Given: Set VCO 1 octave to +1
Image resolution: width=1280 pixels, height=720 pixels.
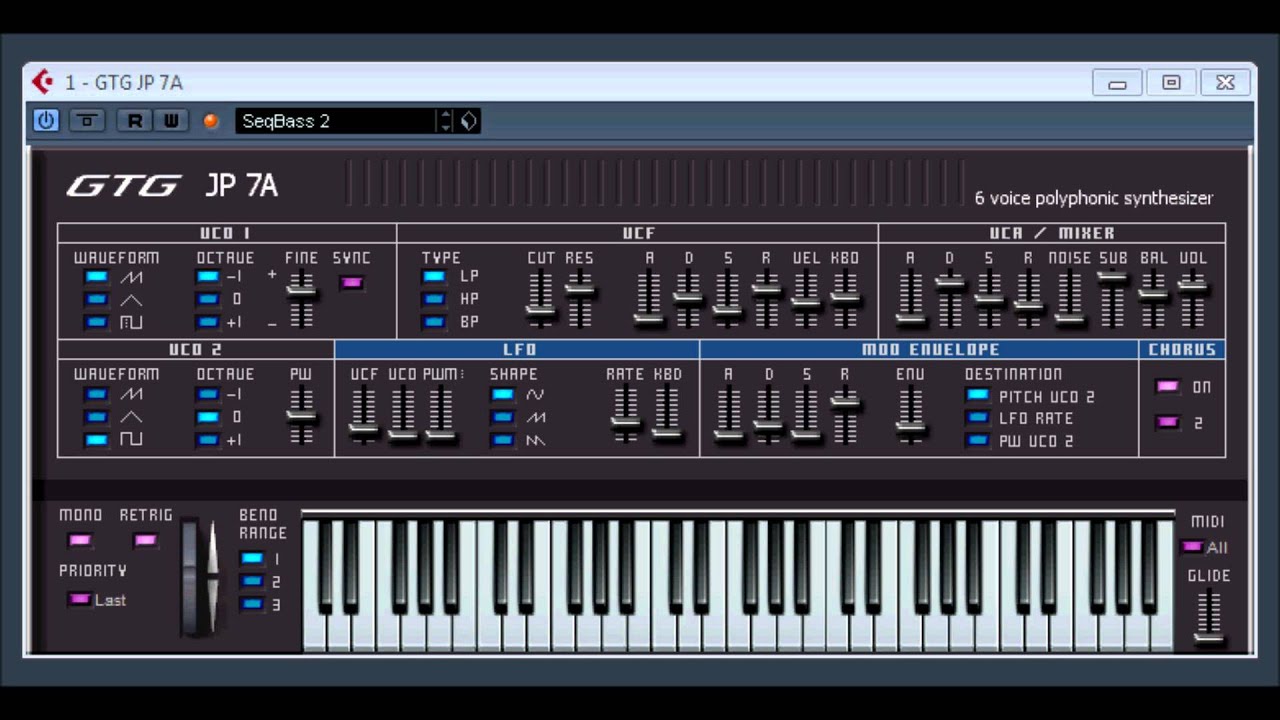Looking at the screenshot, I should [207, 322].
